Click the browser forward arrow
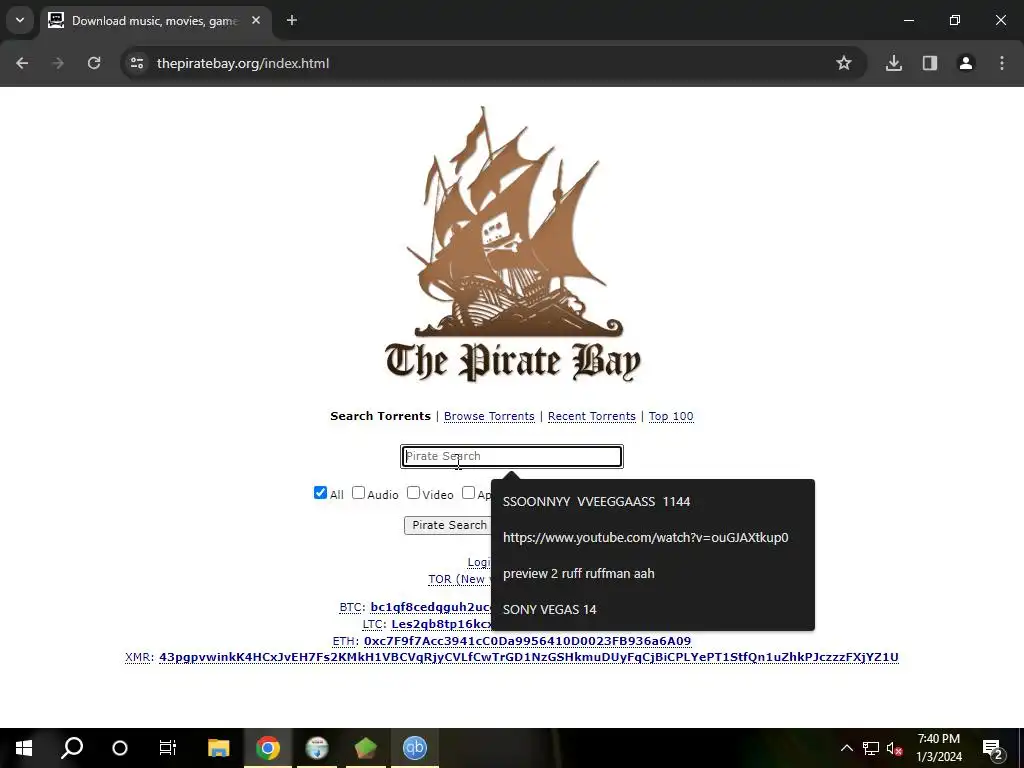The height and width of the screenshot is (768, 1024). [x=58, y=63]
